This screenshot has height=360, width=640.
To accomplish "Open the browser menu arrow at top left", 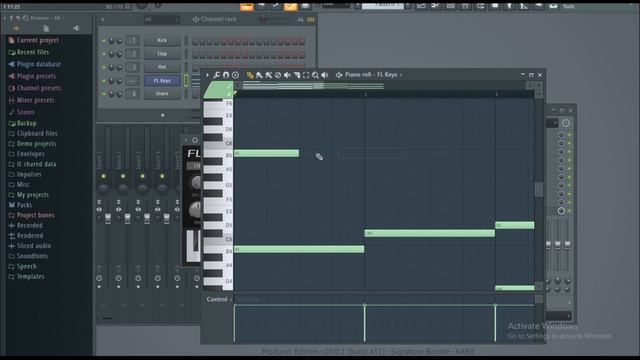I will click(4, 18).
